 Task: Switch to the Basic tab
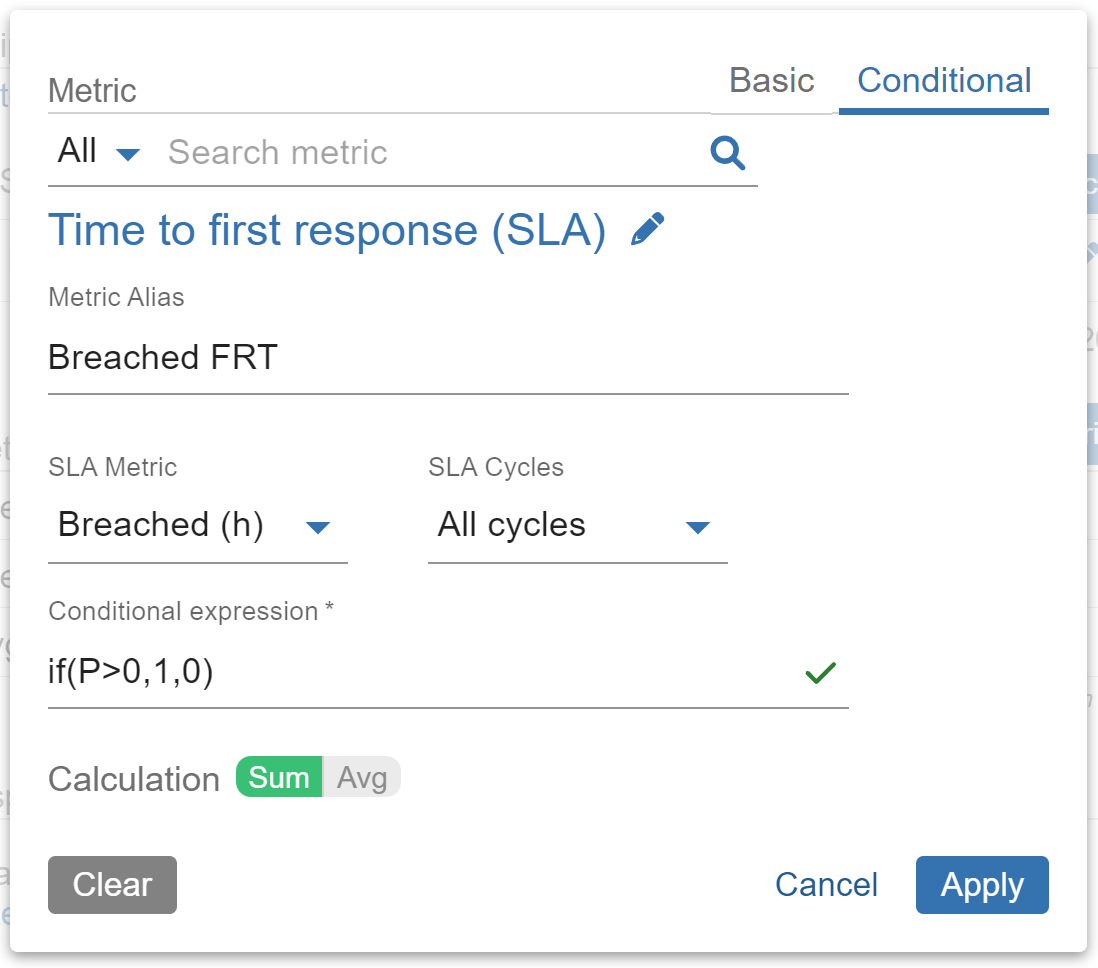pos(772,80)
